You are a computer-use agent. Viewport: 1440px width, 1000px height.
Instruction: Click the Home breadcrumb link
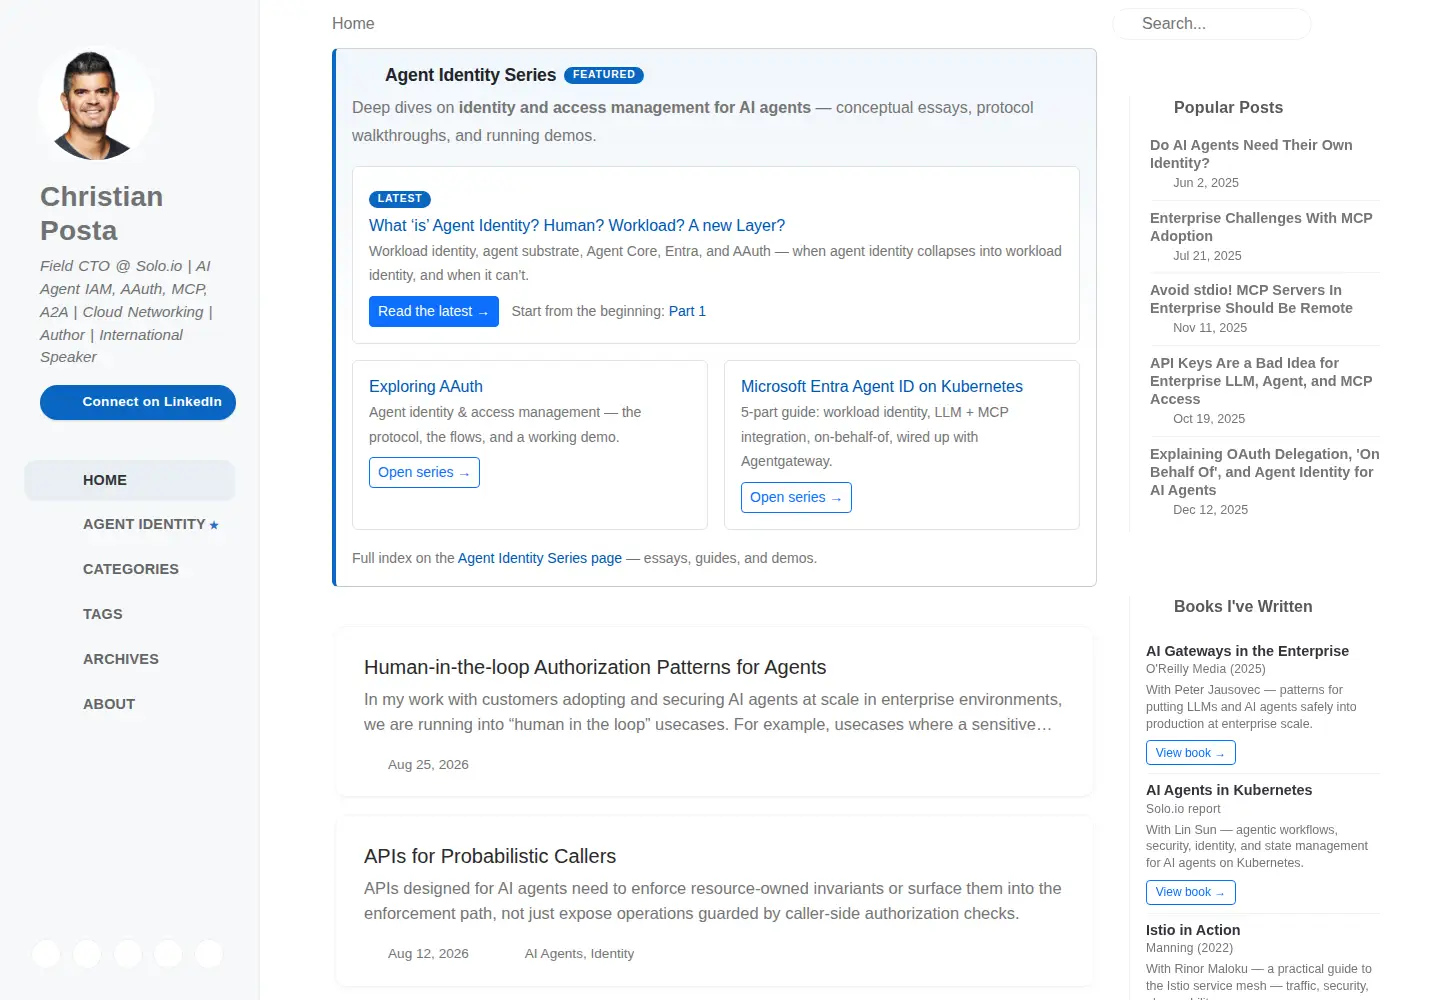pos(353,23)
